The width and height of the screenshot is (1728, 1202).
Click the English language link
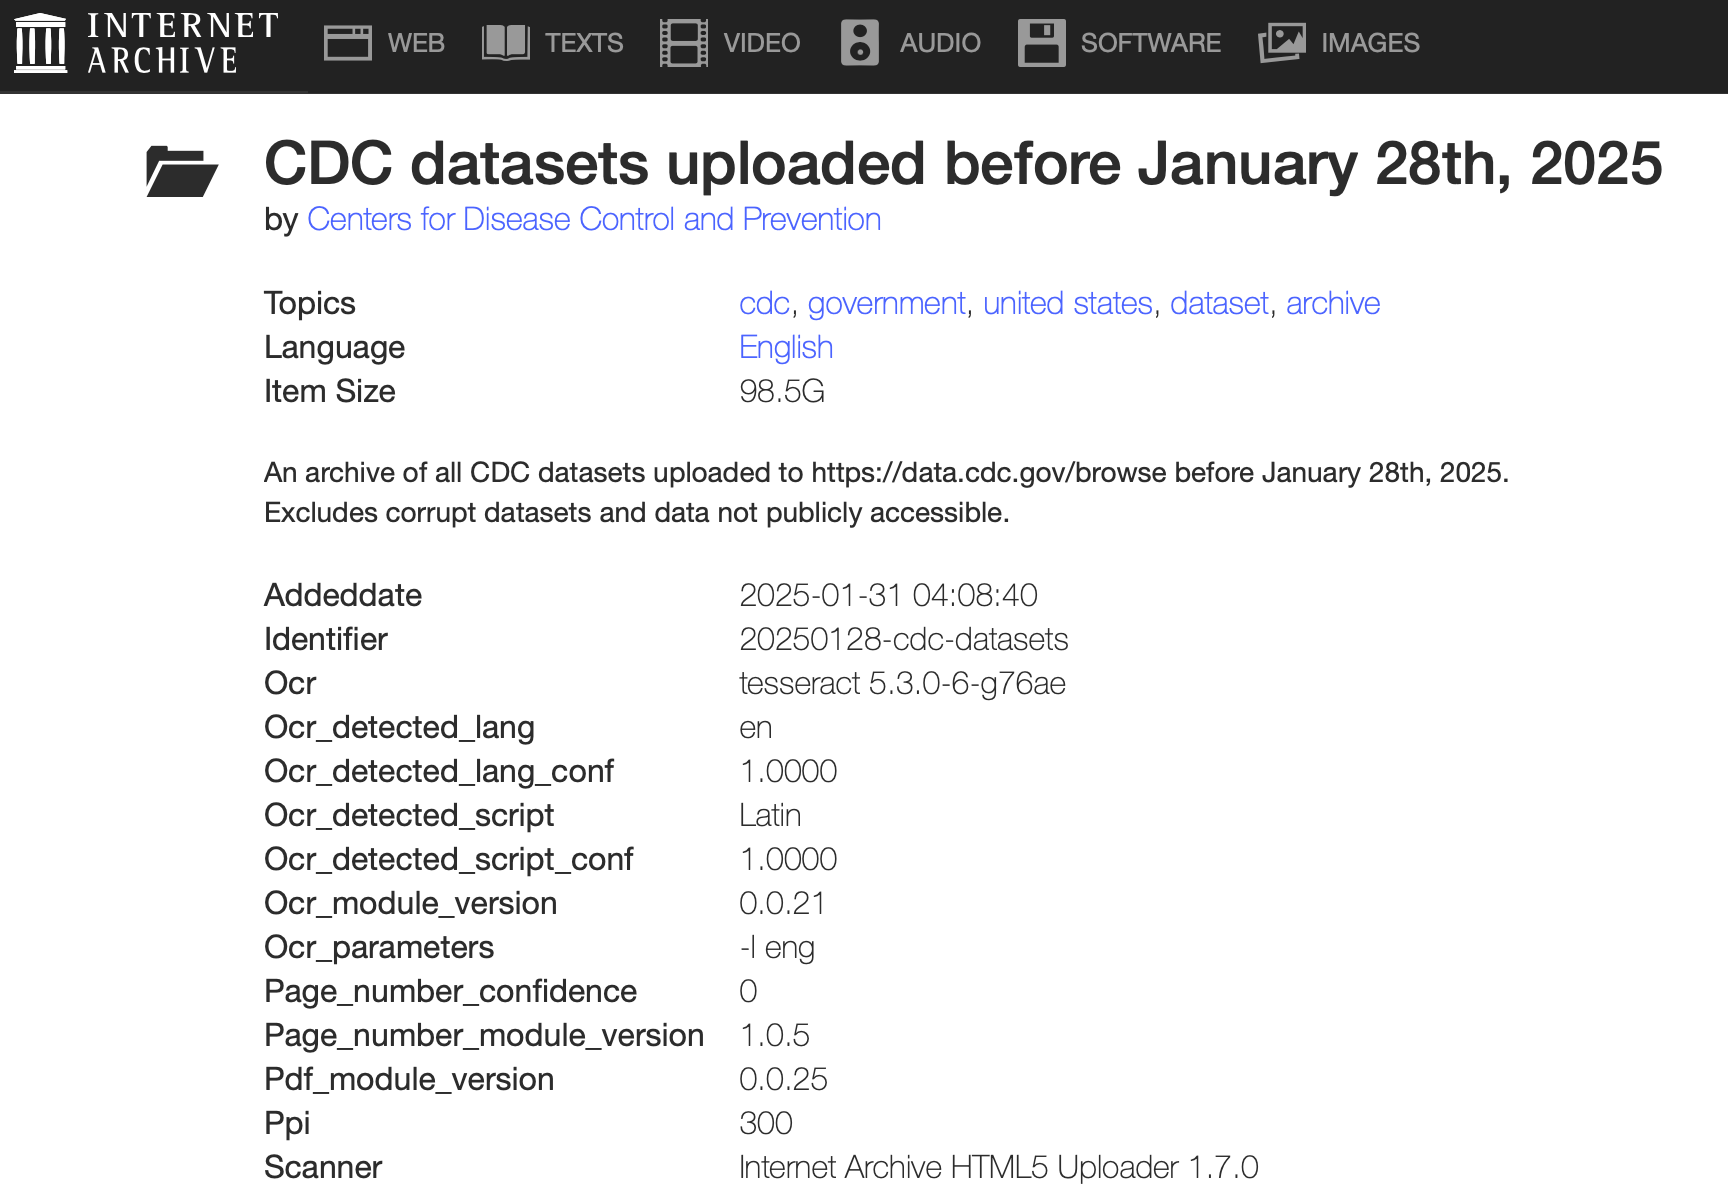point(785,347)
